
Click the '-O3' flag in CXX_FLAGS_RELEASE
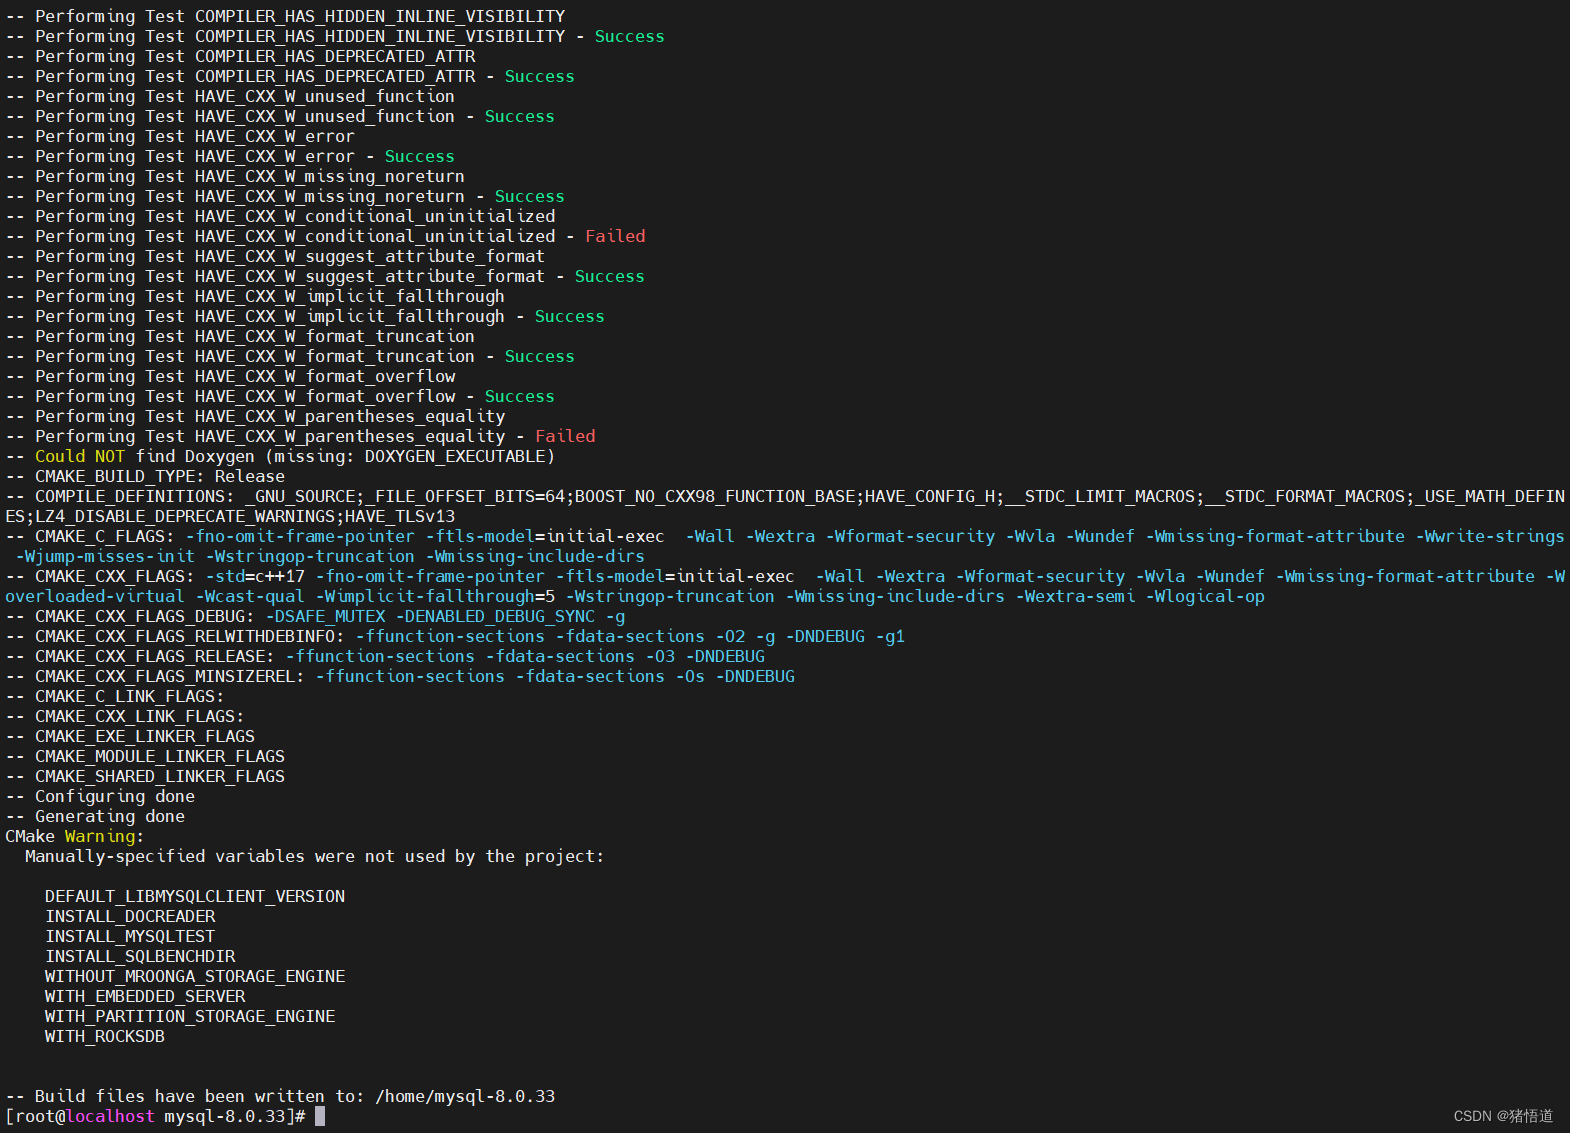(660, 656)
